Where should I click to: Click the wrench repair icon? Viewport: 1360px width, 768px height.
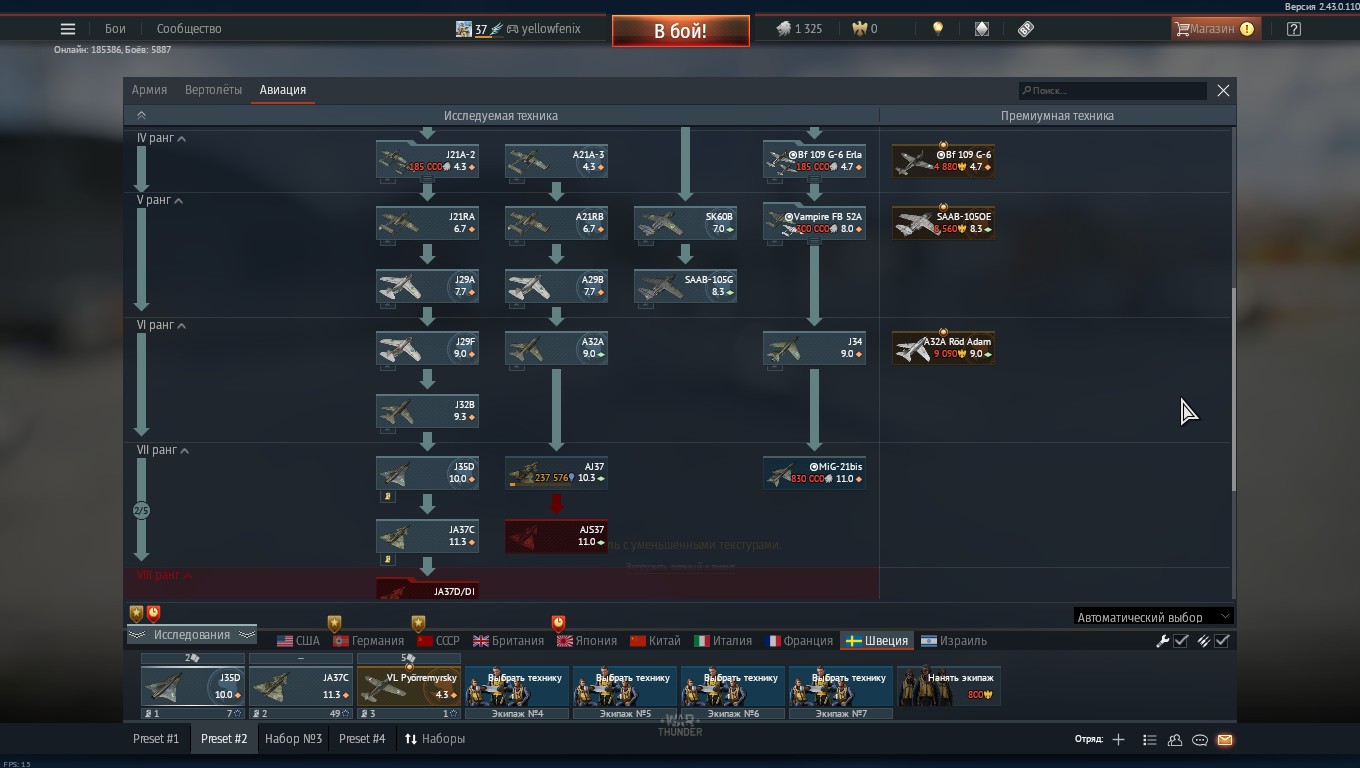pos(1163,641)
